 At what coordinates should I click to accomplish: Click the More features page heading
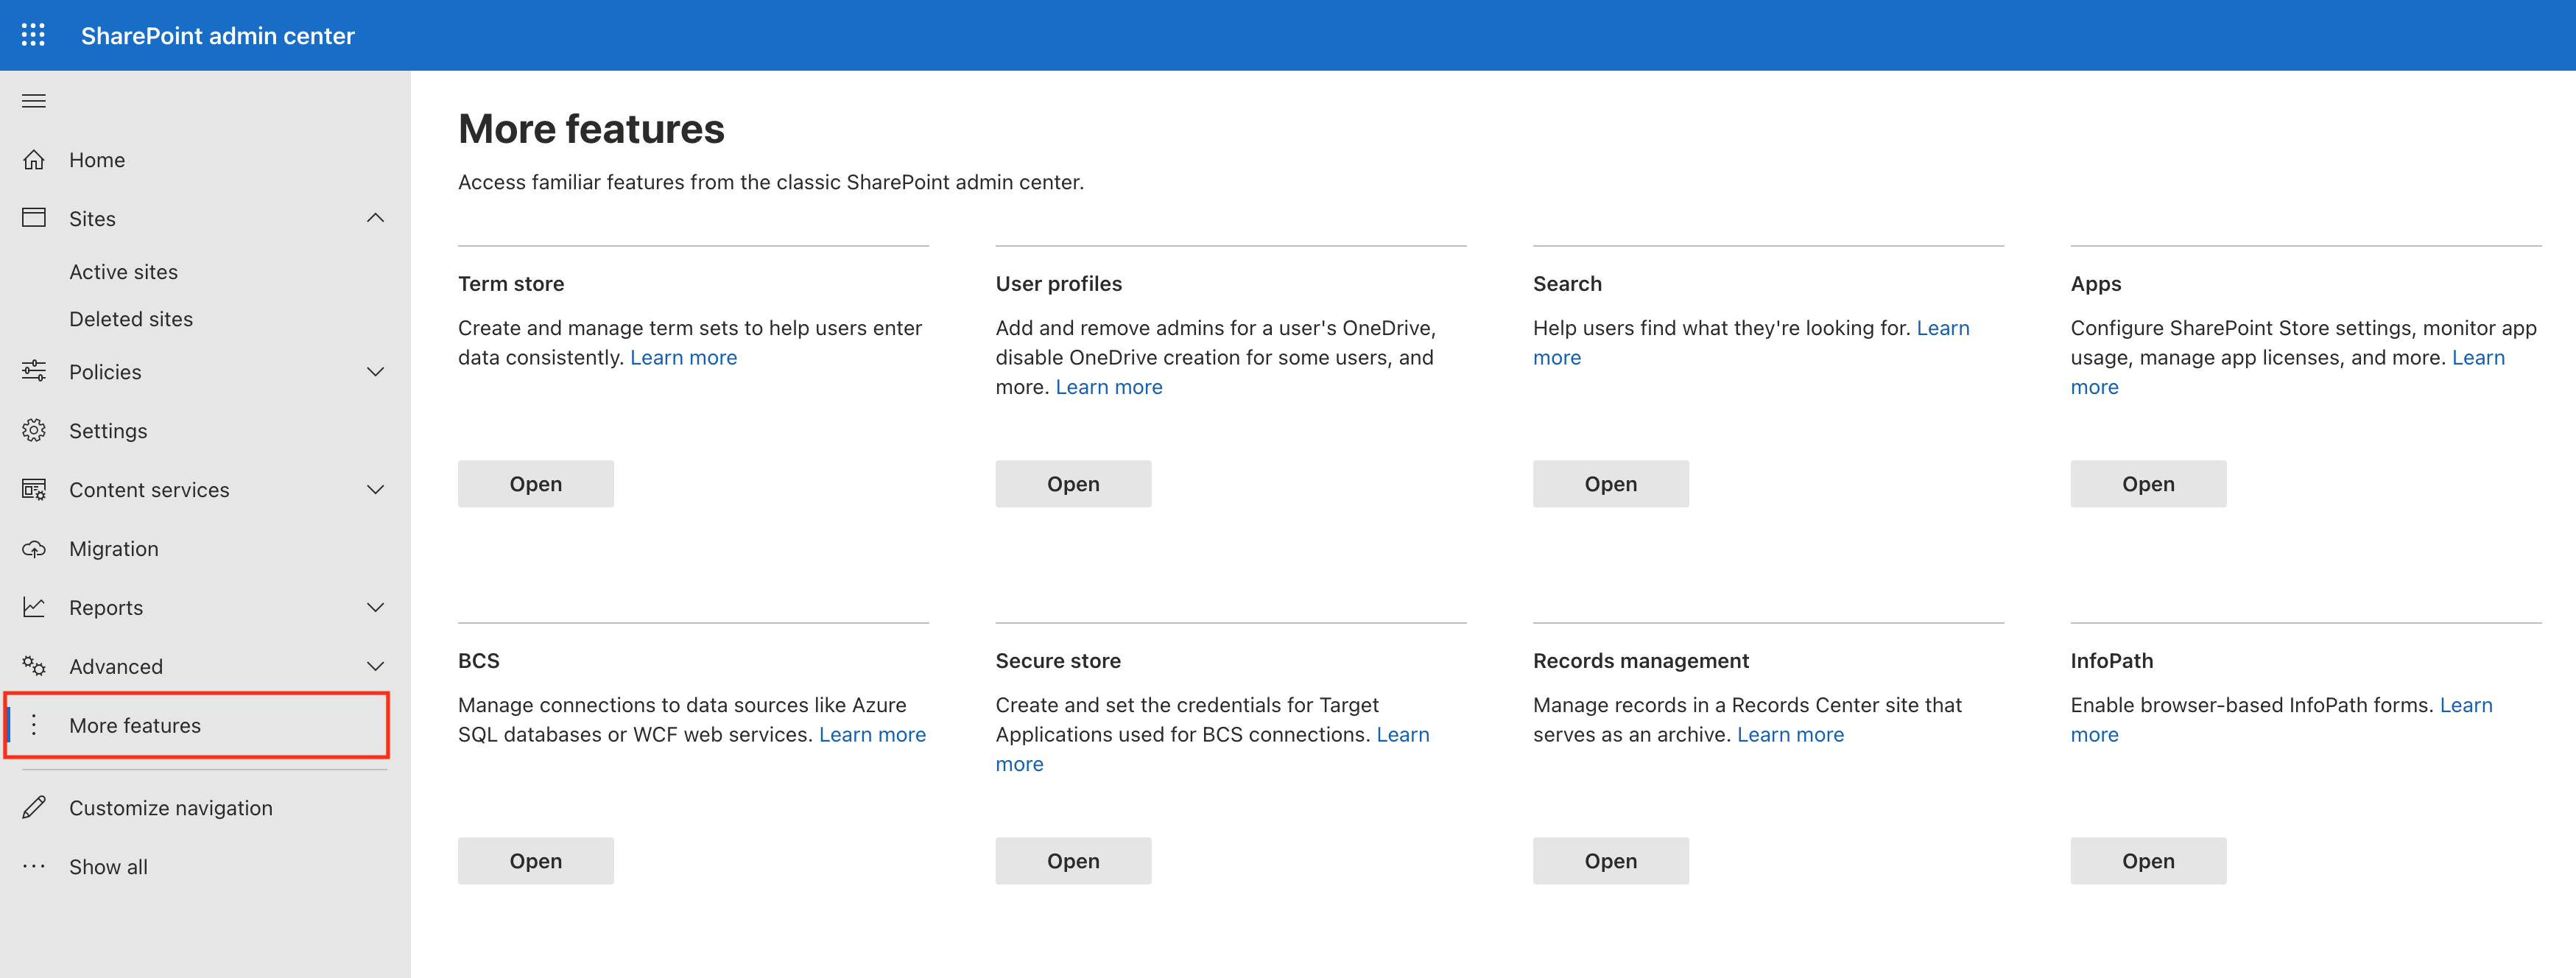click(x=591, y=129)
